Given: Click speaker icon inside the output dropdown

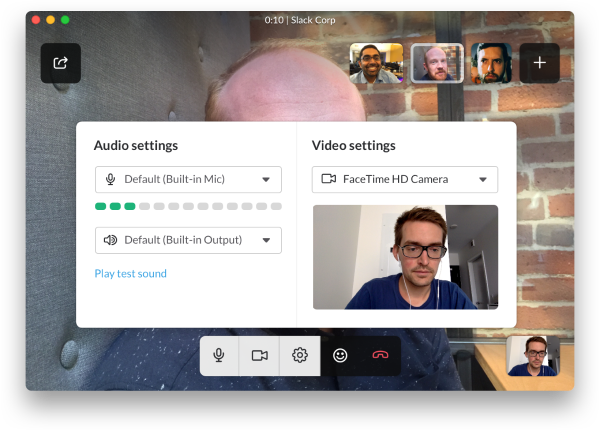Looking at the screenshot, I should pos(110,240).
